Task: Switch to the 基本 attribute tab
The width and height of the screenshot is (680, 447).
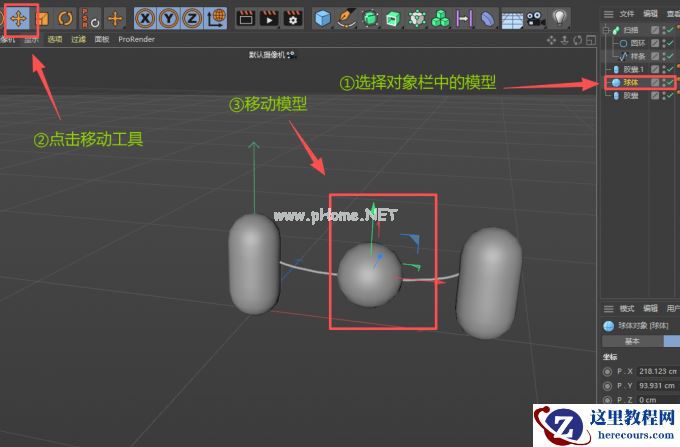Action: point(632,341)
